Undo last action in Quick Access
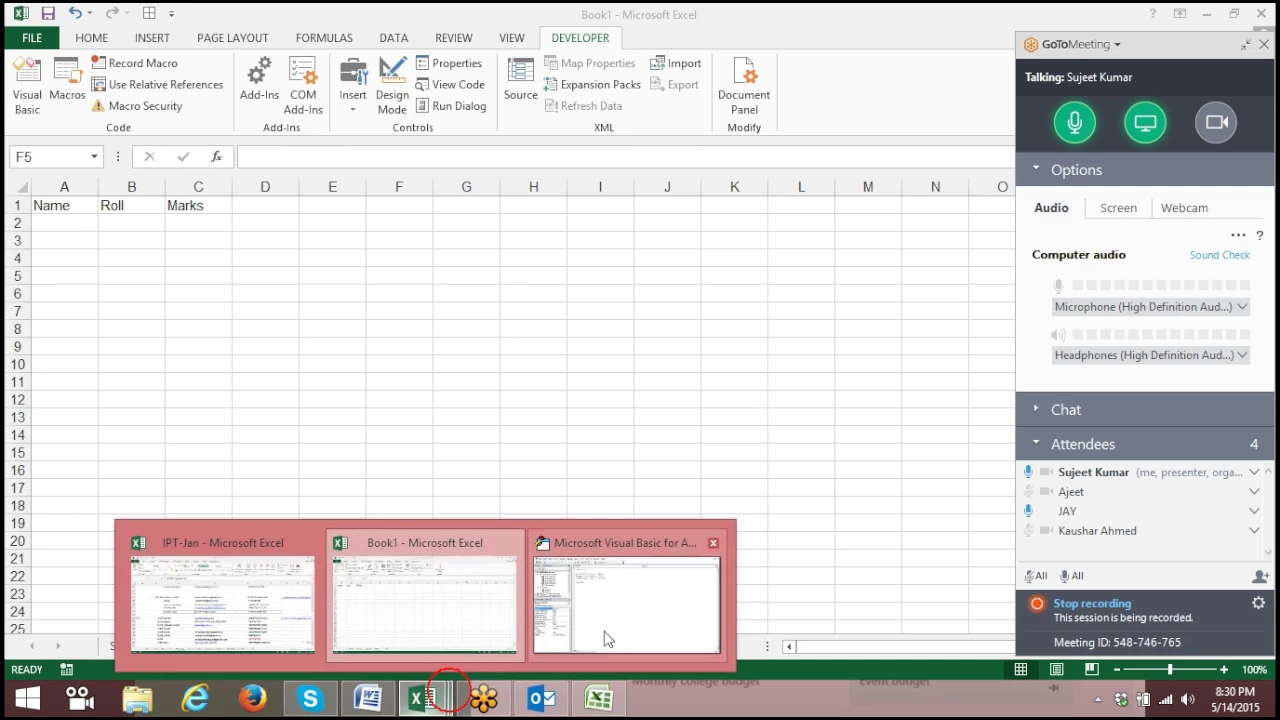This screenshot has height=720, width=1280. [x=75, y=14]
